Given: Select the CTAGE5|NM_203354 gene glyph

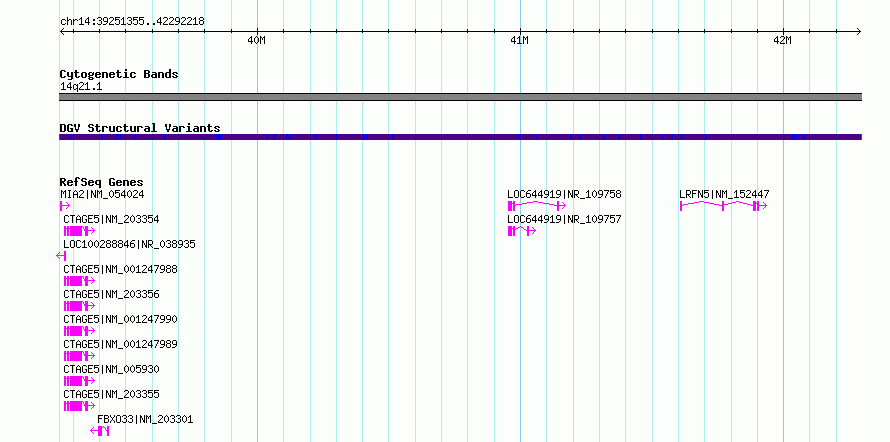Looking at the screenshot, I should tap(79, 231).
